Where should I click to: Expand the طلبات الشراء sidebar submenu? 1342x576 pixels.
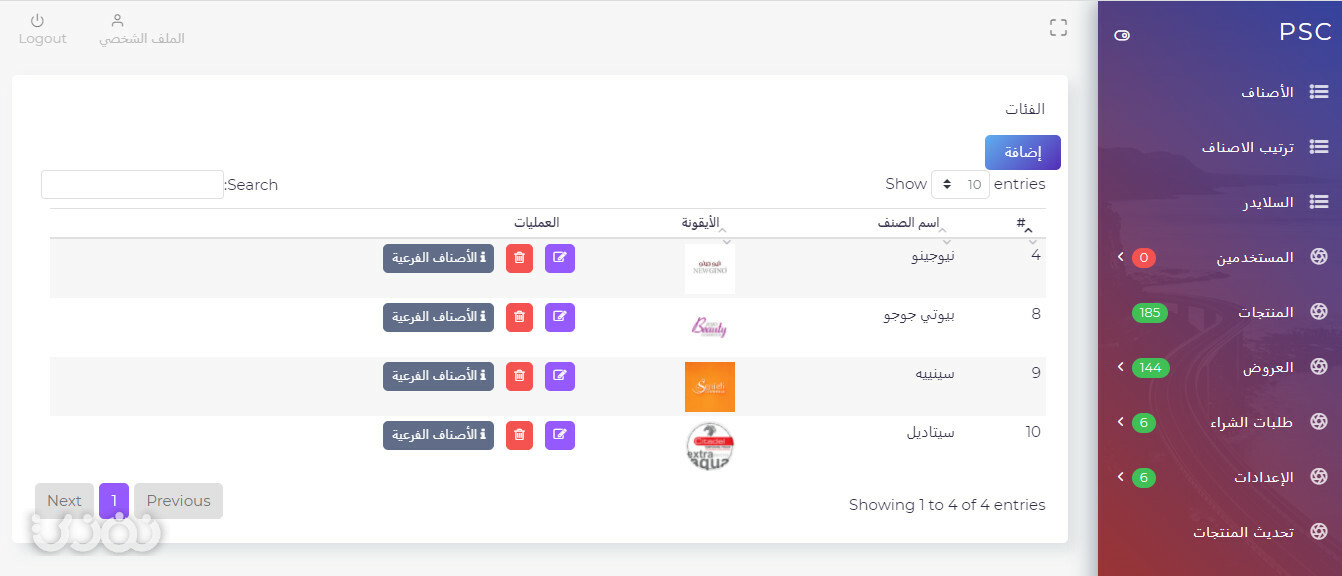pos(1121,422)
